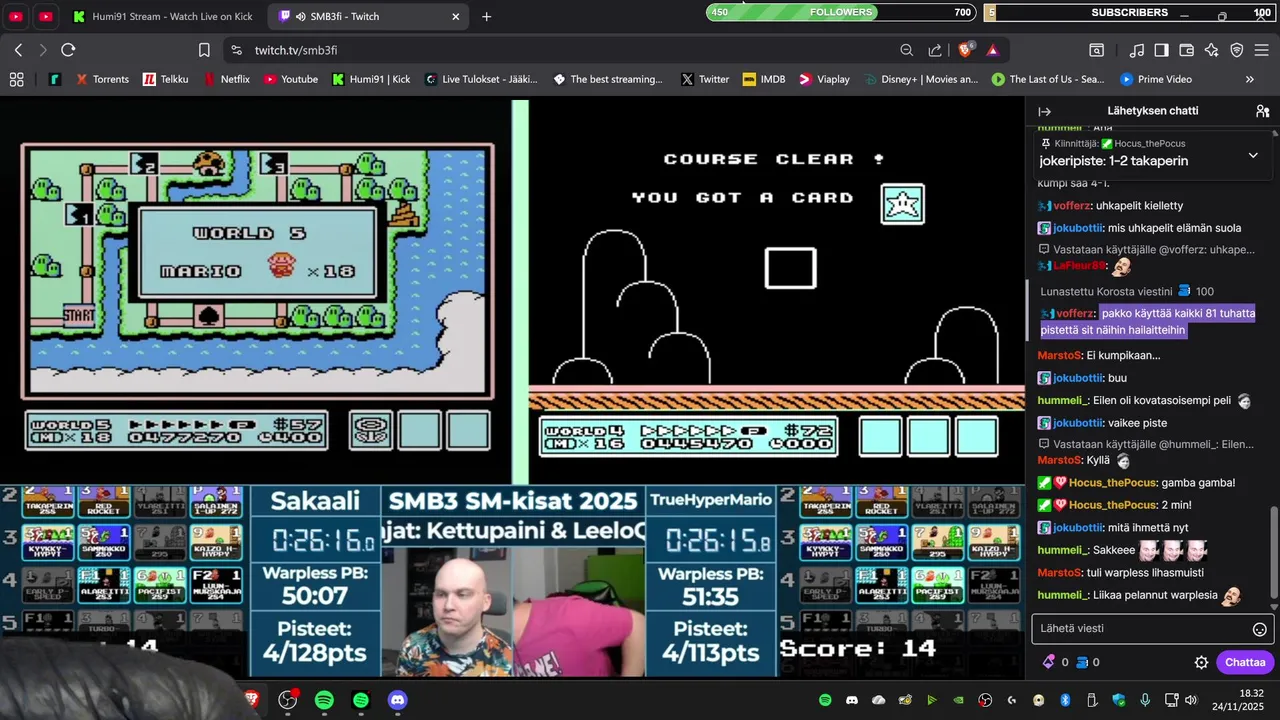
Task: Show more bookmarks with double chevron
Action: (1249, 79)
